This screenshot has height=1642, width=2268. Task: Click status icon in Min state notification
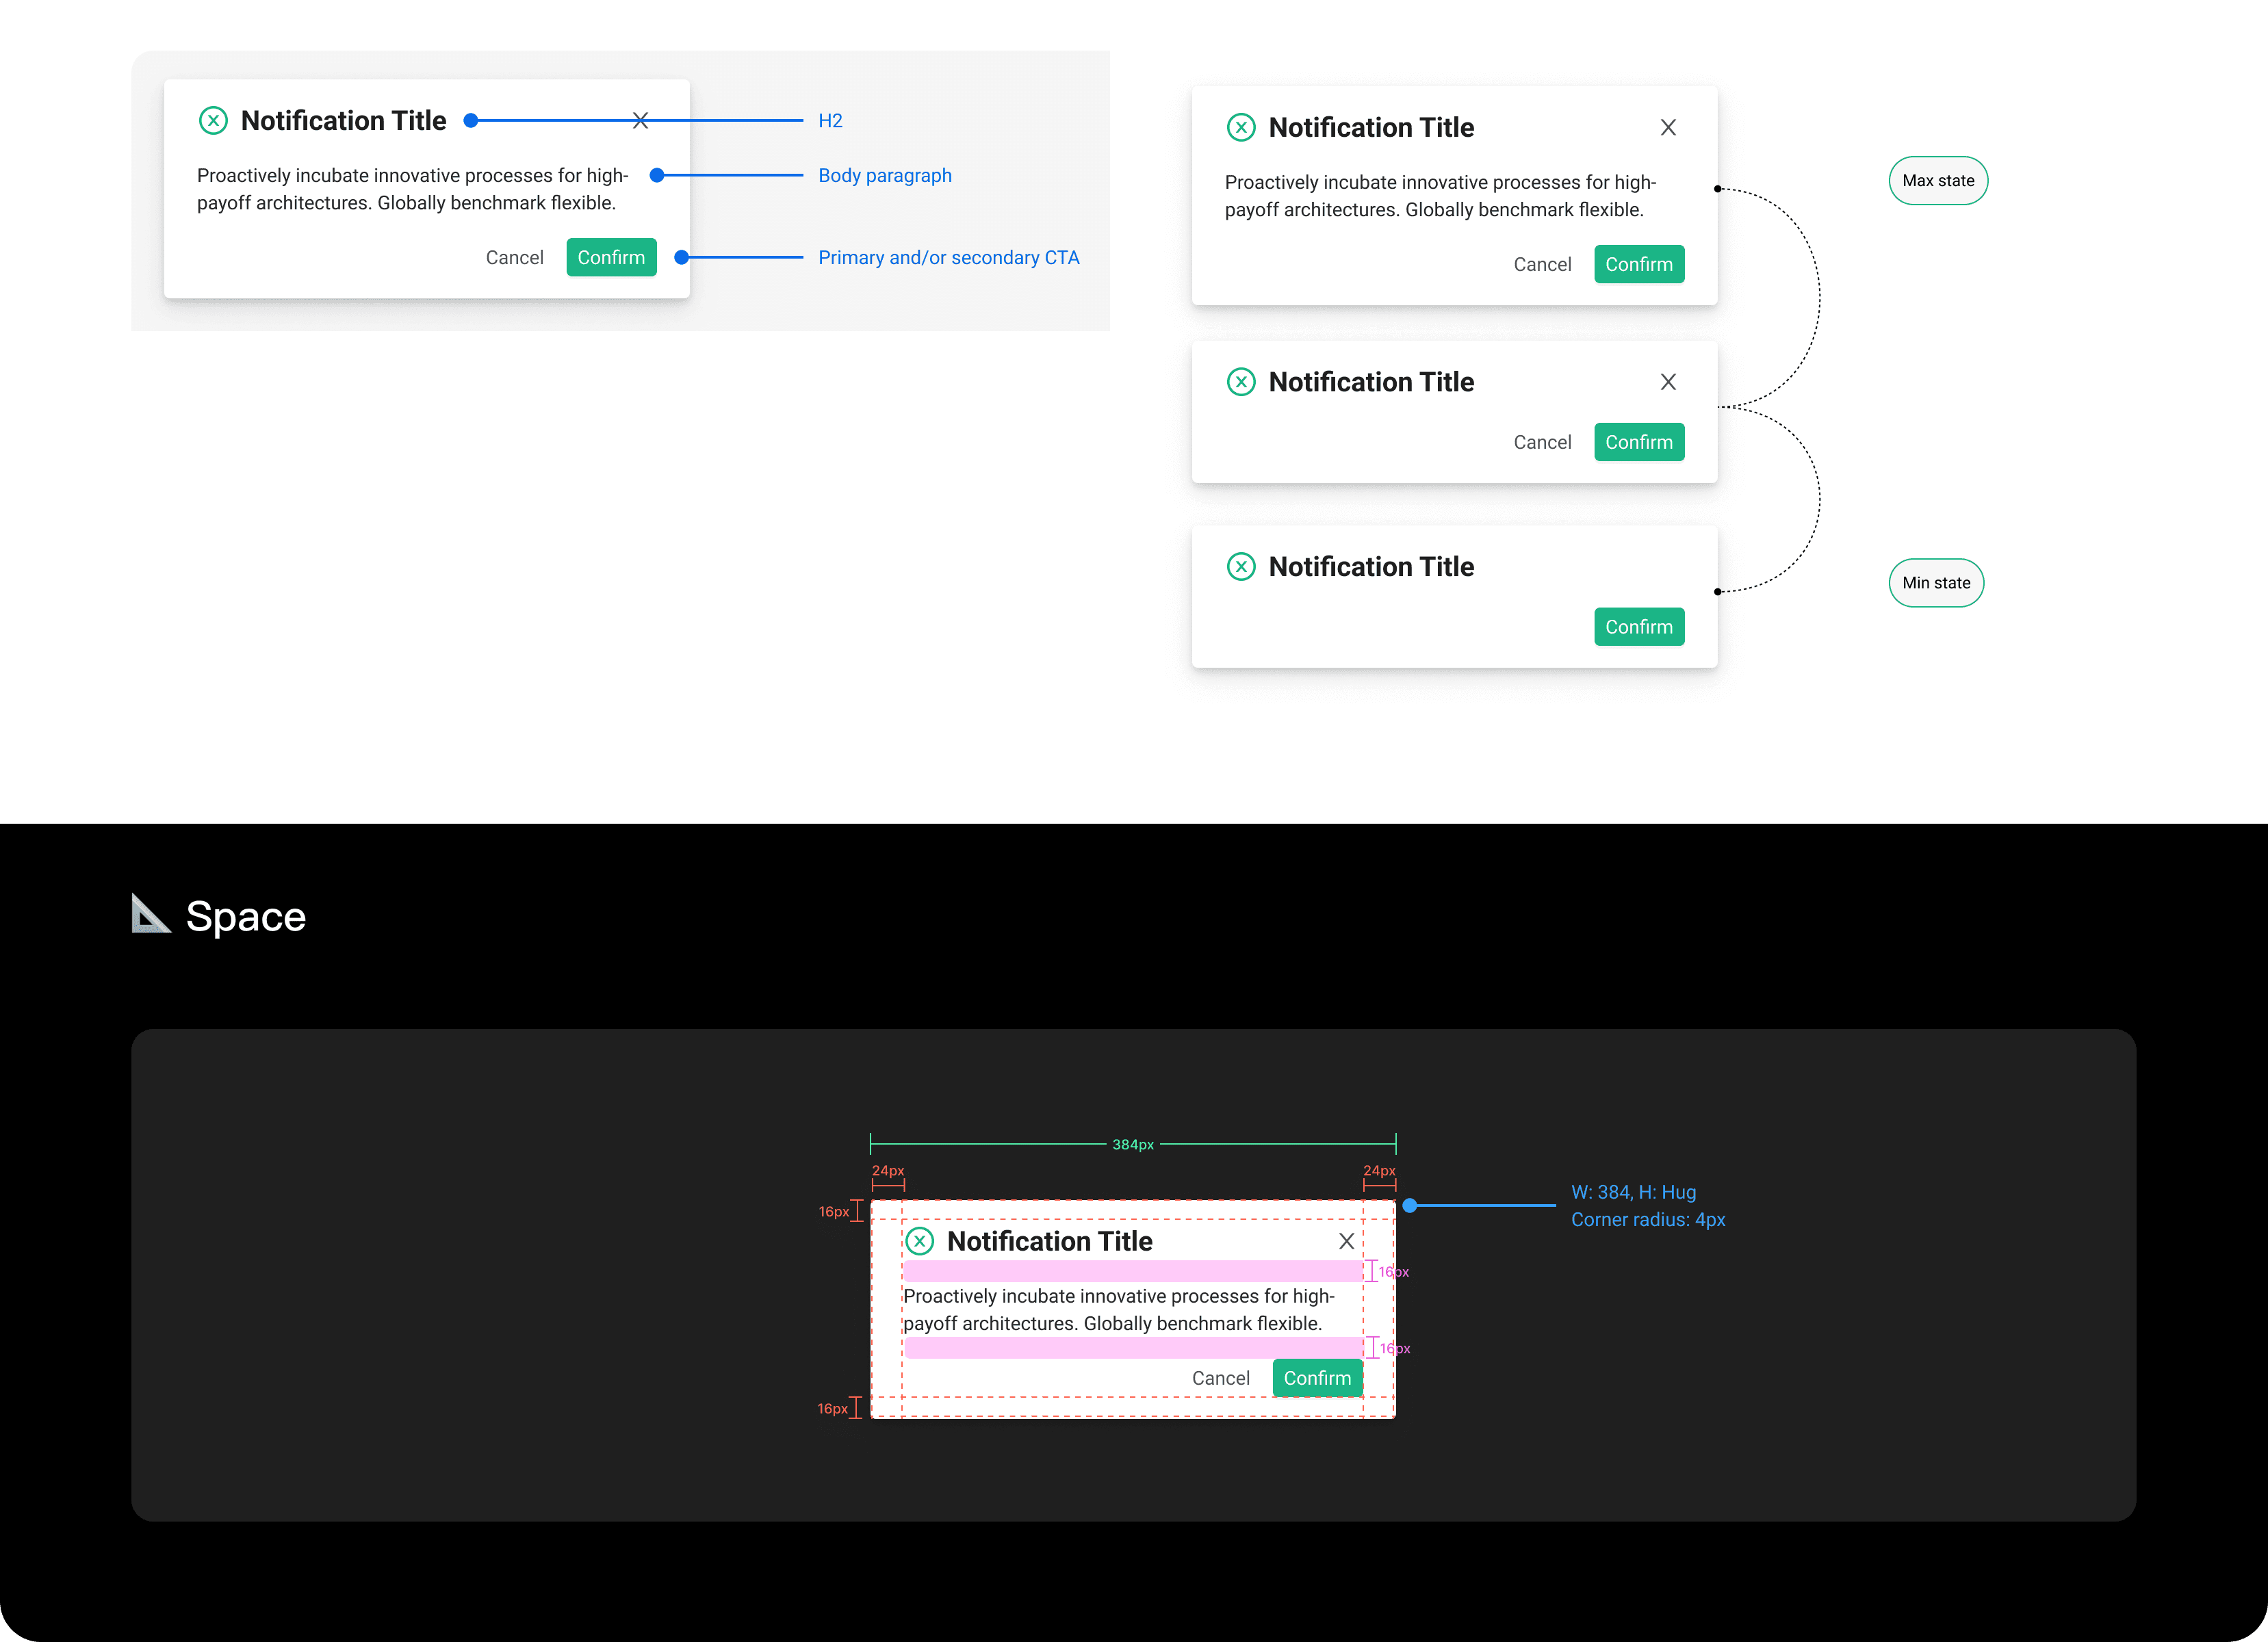tap(1241, 567)
